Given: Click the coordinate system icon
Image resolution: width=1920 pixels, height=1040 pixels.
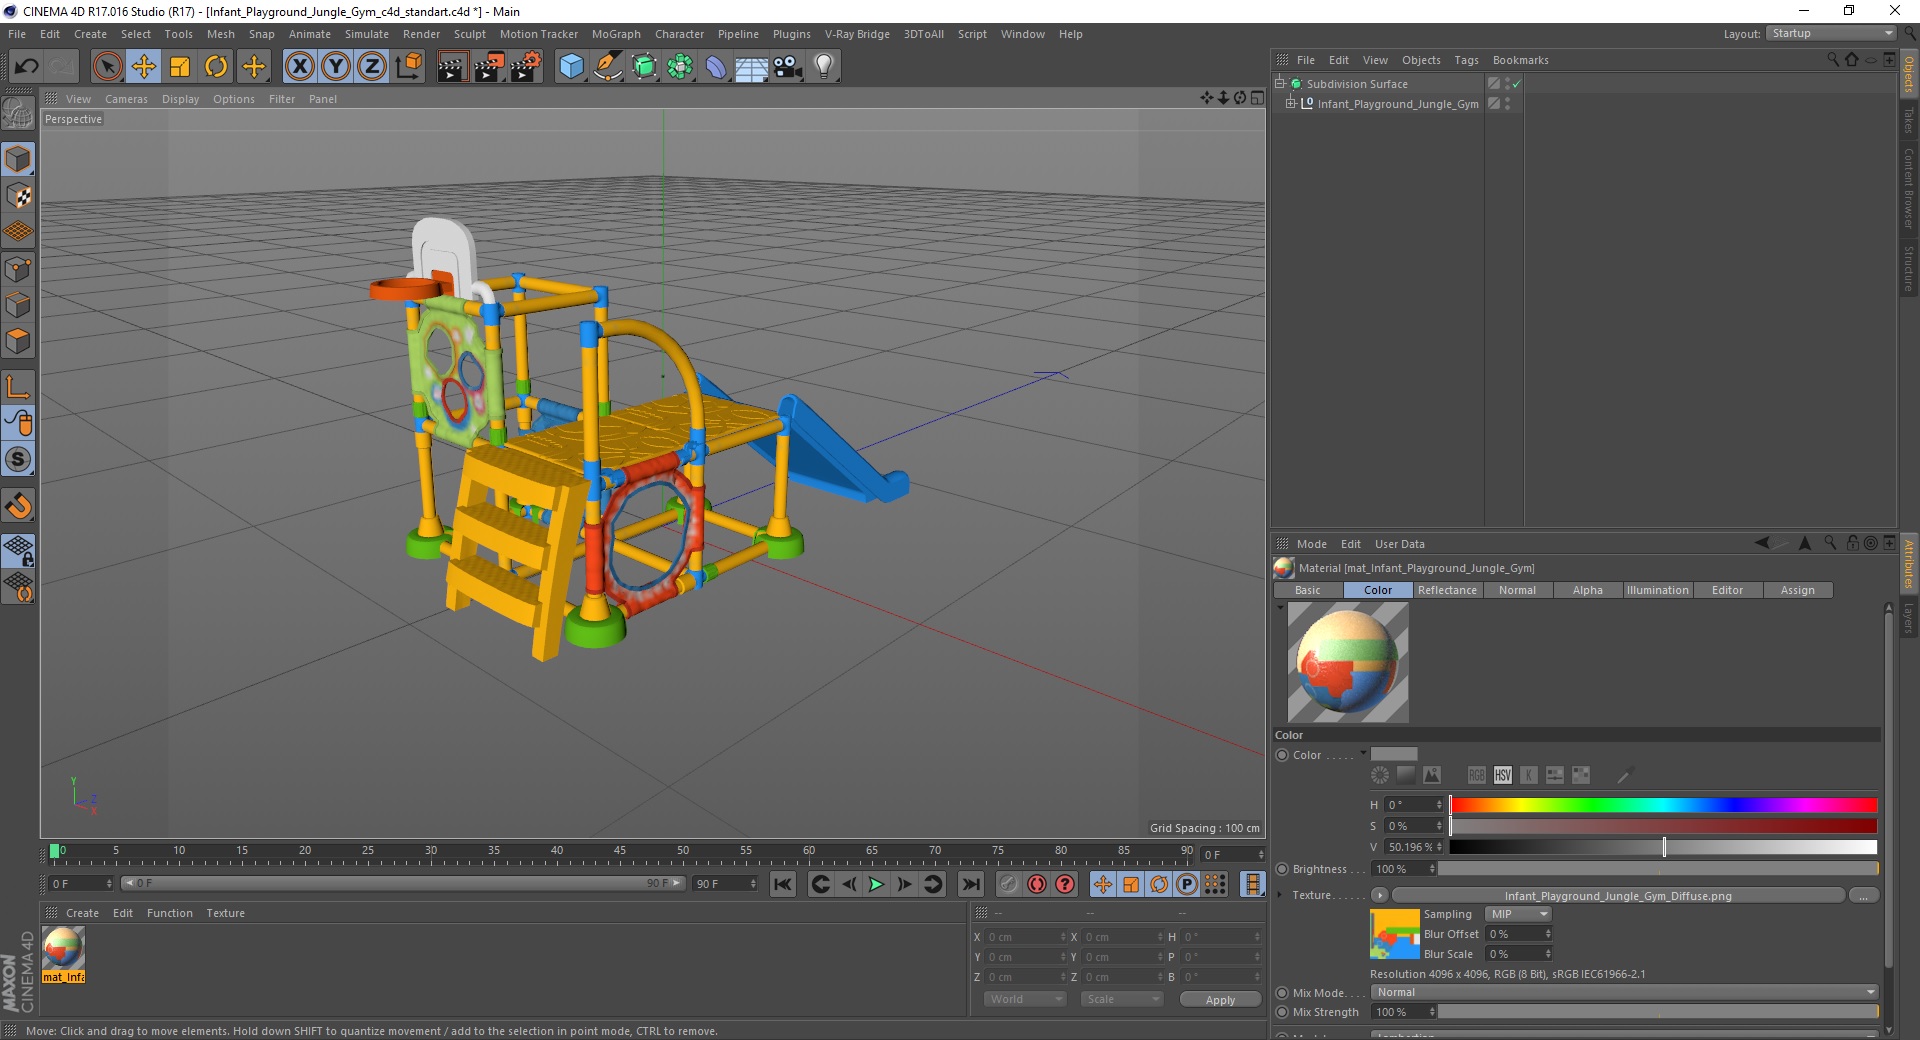Looking at the screenshot, I should pos(408,67).
